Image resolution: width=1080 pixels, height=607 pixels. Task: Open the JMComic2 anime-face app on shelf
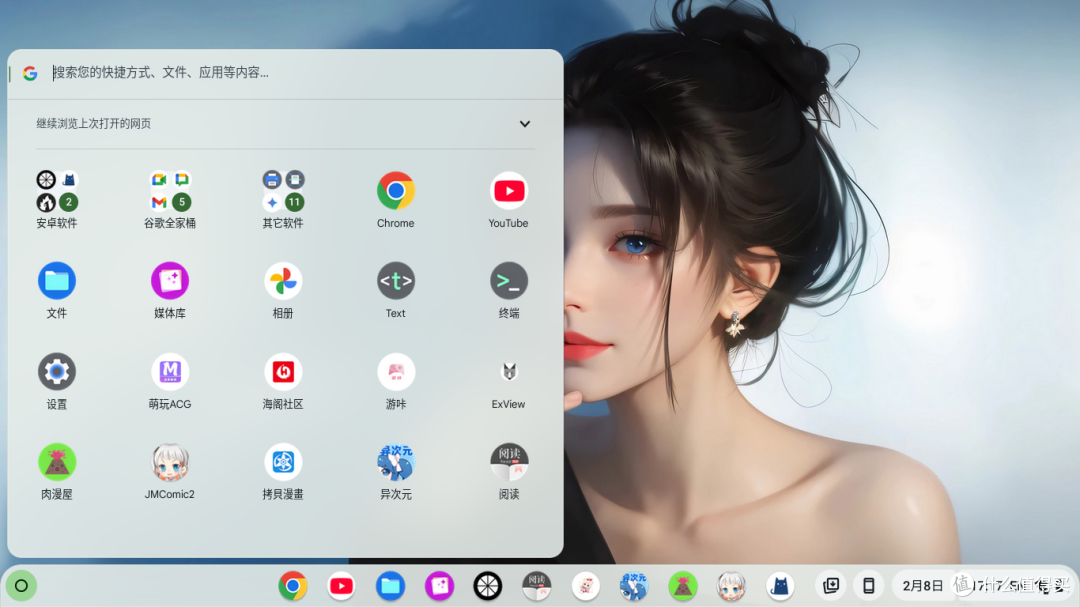[x=731, y=586]
